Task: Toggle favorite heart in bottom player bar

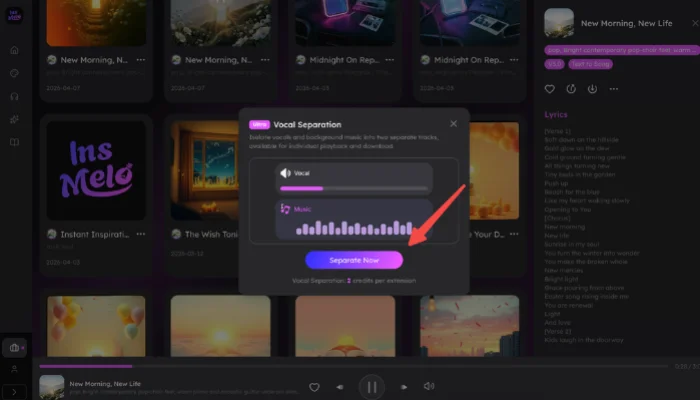Action: click(x=314, y=386)
